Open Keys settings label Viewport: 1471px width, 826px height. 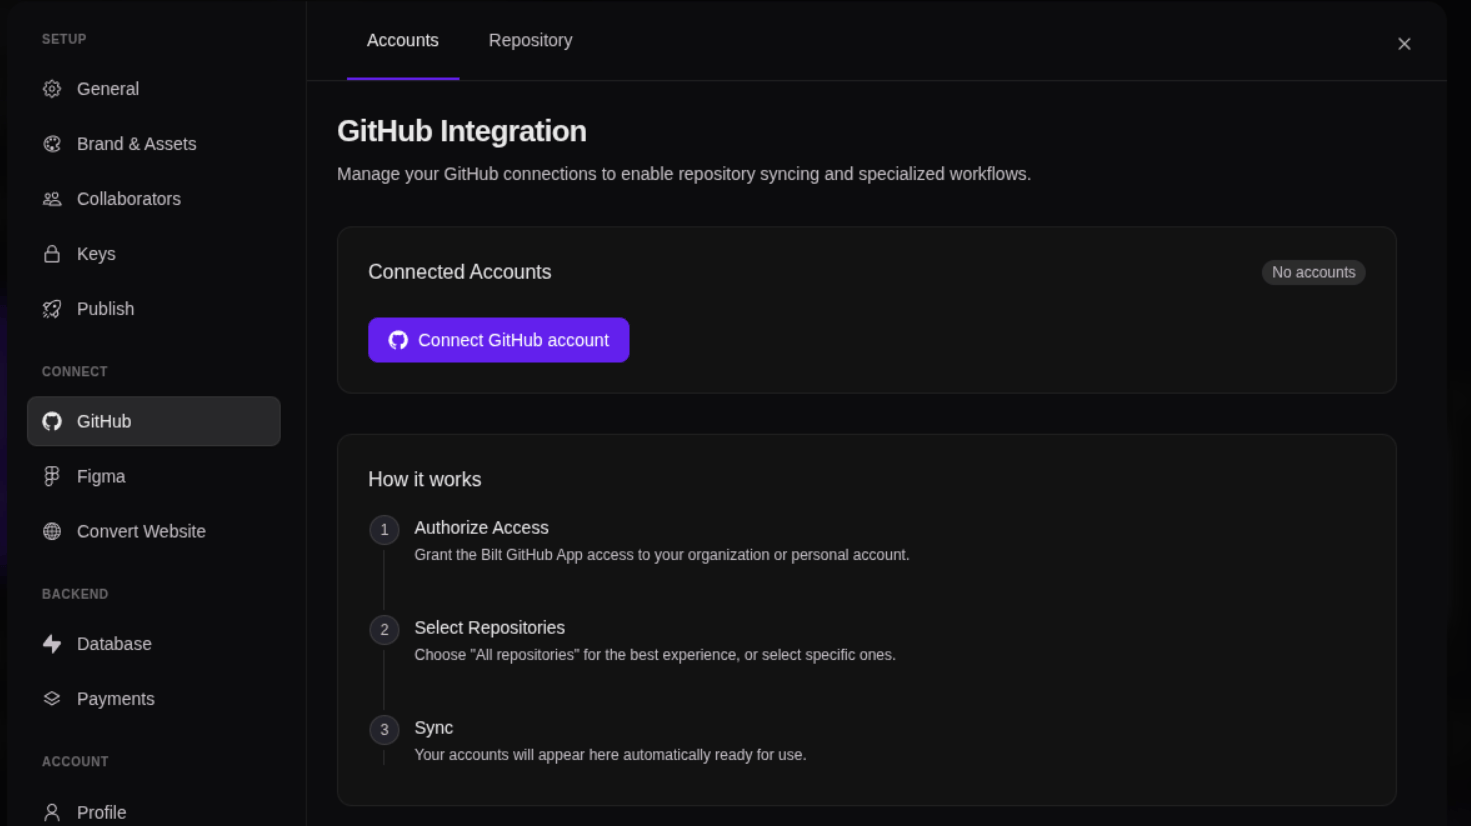(96, 254)
